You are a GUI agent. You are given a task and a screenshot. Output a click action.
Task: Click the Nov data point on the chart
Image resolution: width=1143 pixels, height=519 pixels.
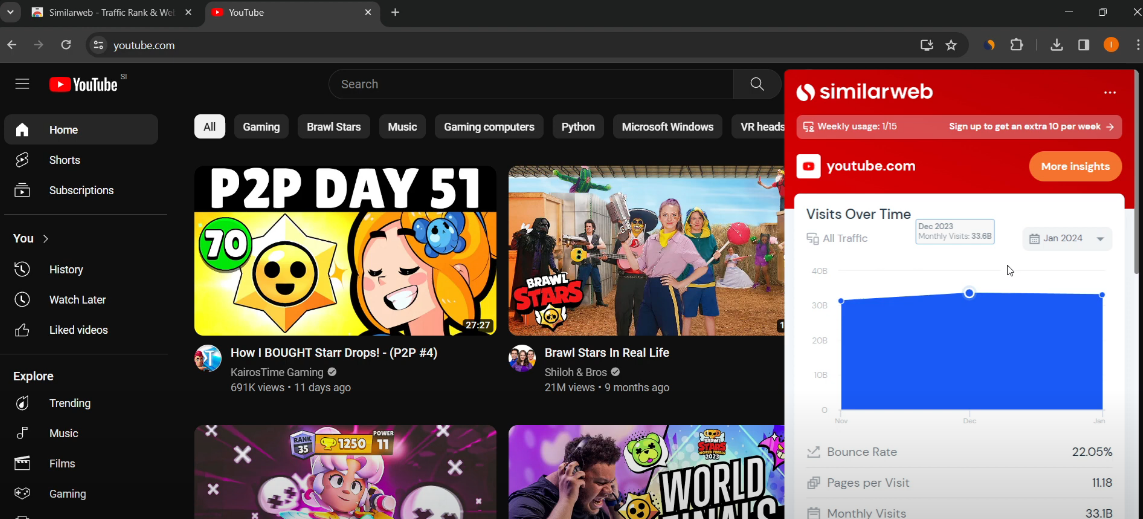(x=841, y=301)
